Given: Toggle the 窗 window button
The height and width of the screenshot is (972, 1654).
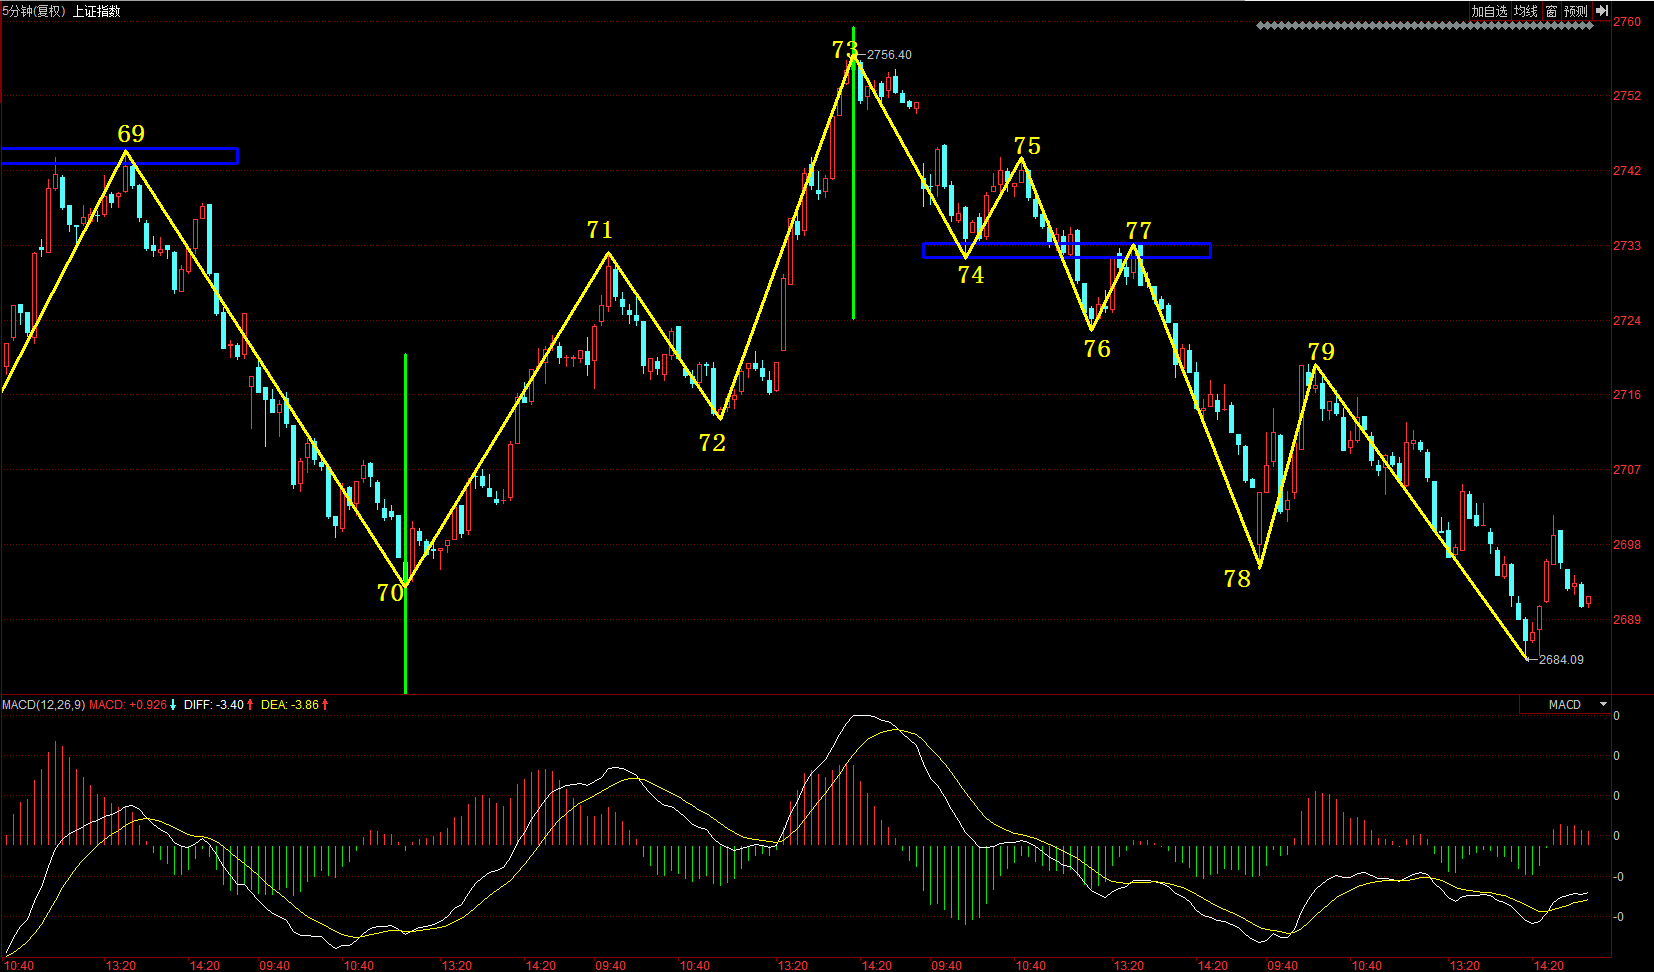Looking at the screenshot, I should point(1551,11).
